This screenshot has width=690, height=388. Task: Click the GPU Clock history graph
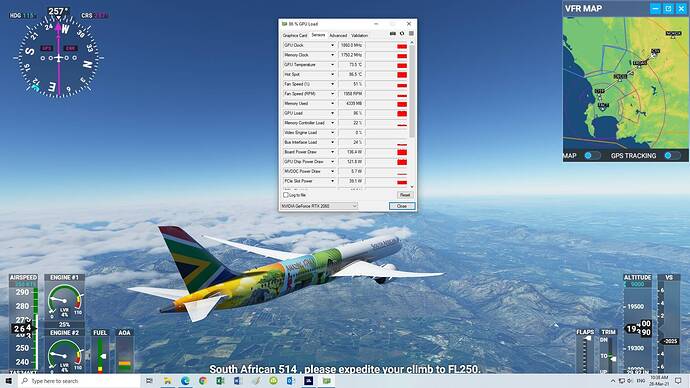(x=386, y=45)
